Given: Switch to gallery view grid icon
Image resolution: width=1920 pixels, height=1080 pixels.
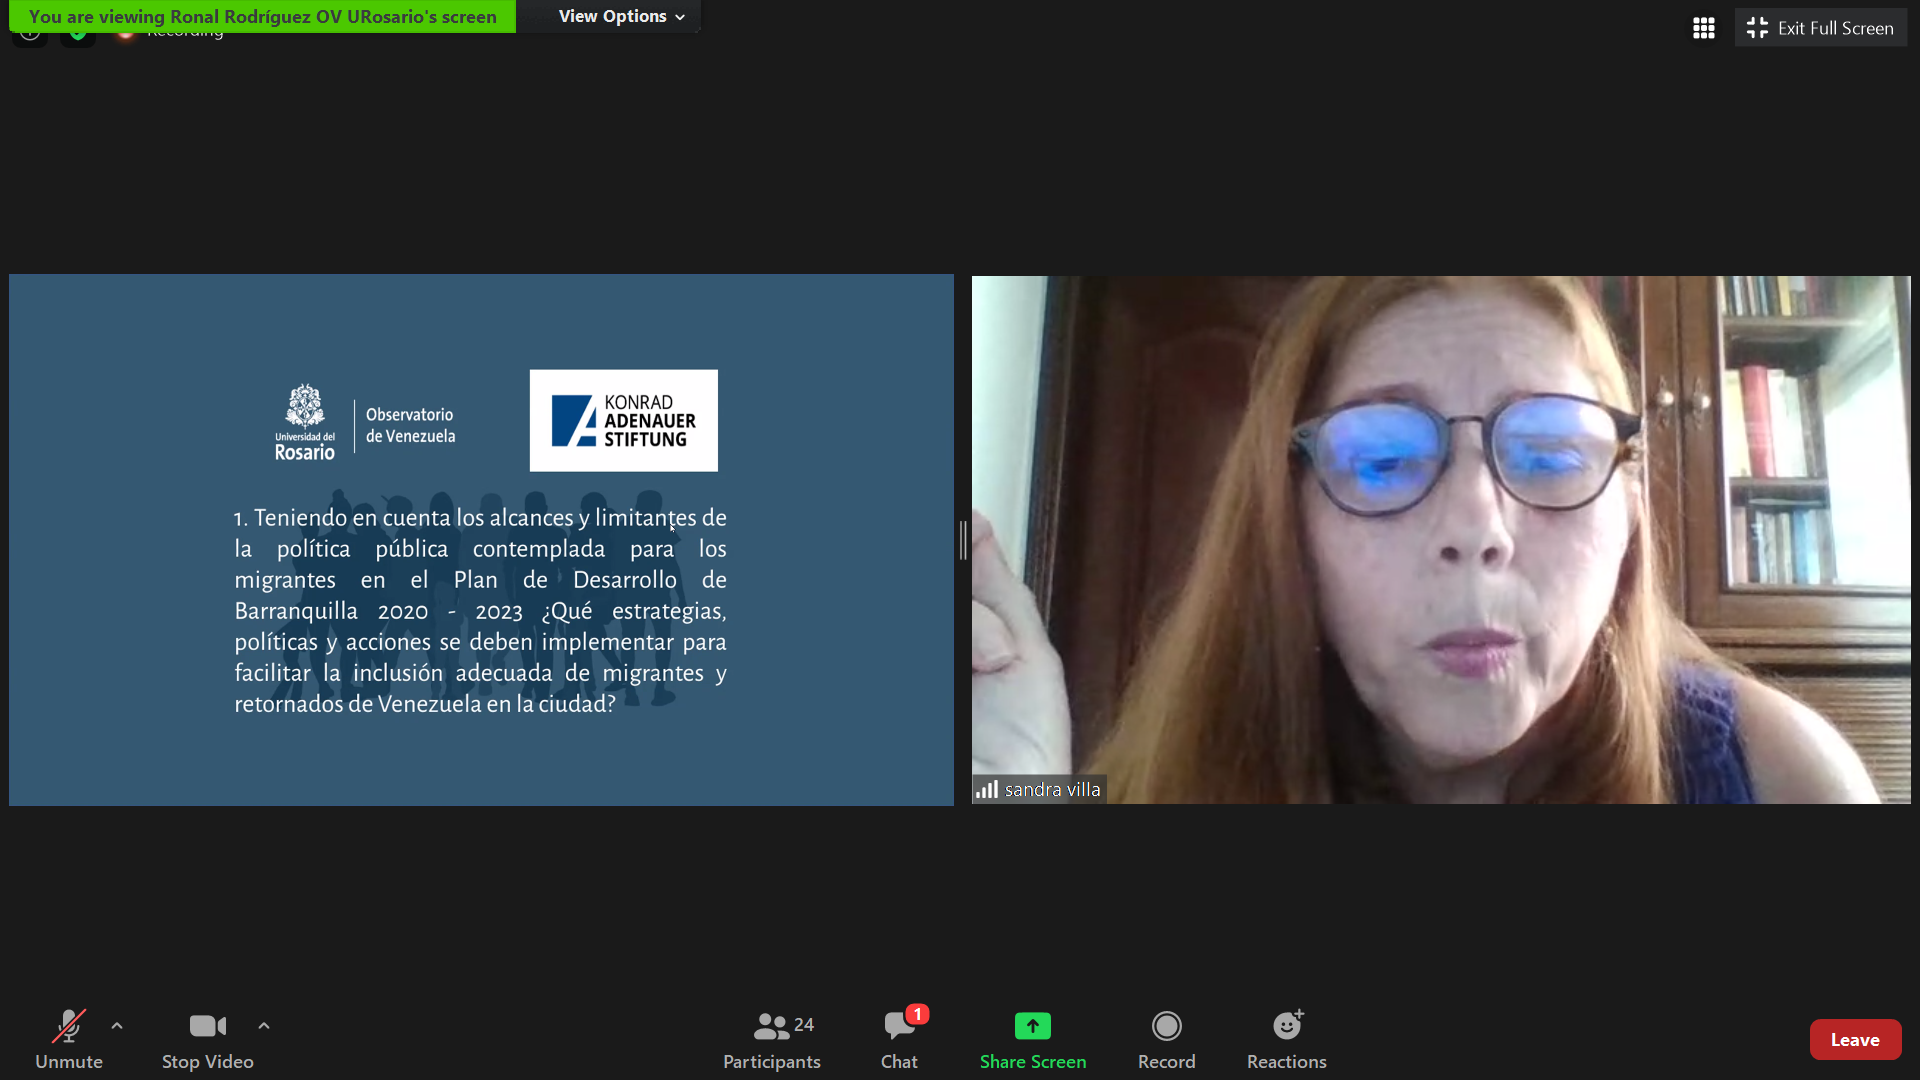Looking at the screenshot, I should point(1704,28).
